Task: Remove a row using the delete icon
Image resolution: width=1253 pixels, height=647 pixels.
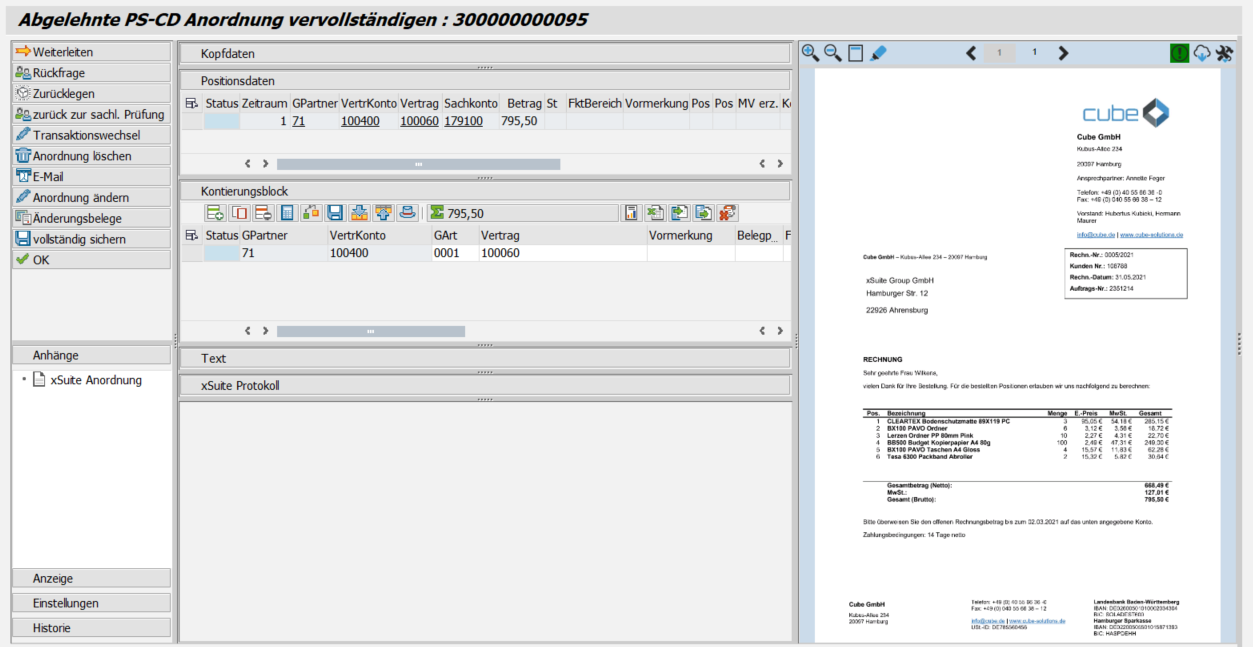Action: (x=263, y=212)
